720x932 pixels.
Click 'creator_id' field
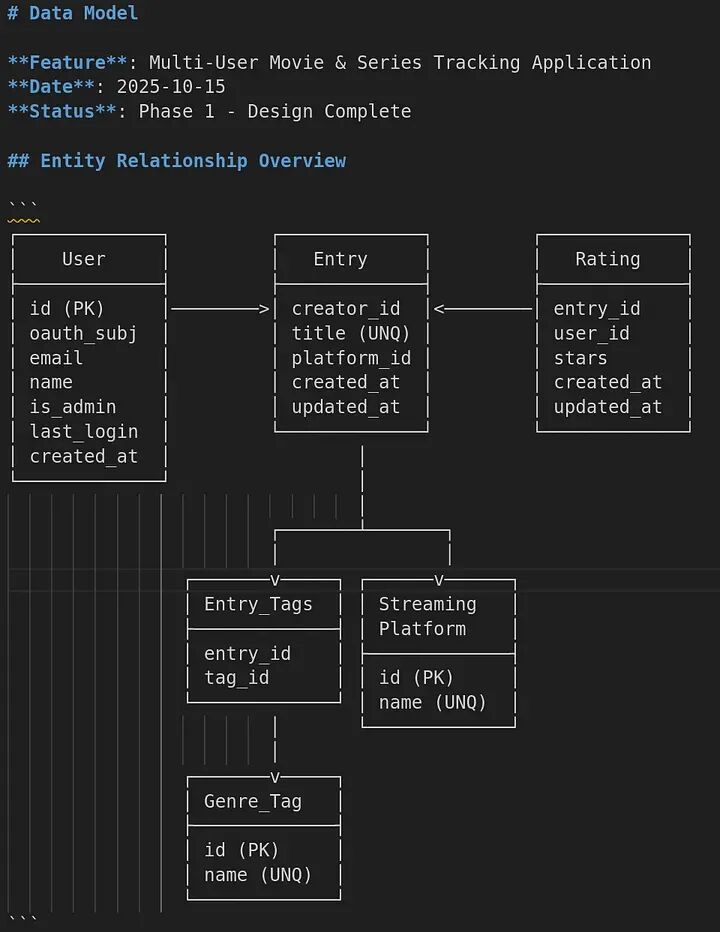coord(346,308)
